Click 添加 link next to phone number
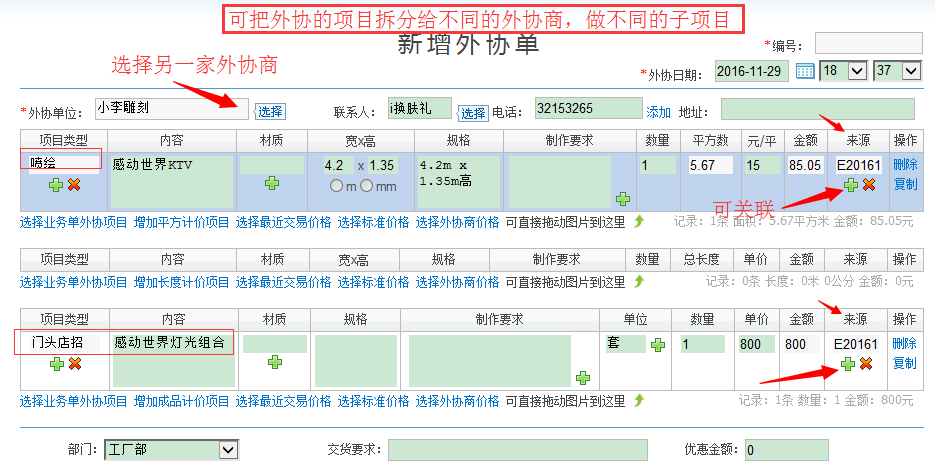This screenshot has width=935, height=471. tap(658, 111)
